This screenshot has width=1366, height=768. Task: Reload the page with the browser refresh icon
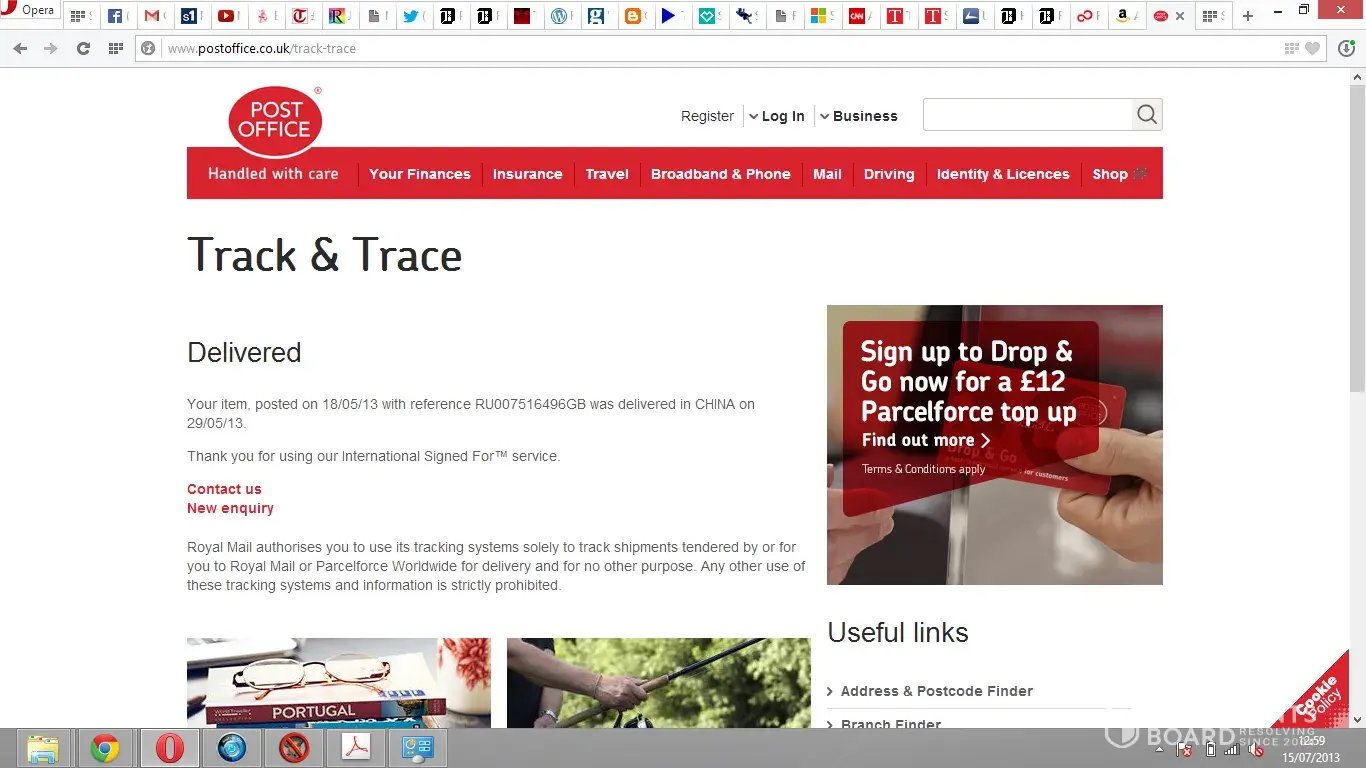click(x=83, y=48)
